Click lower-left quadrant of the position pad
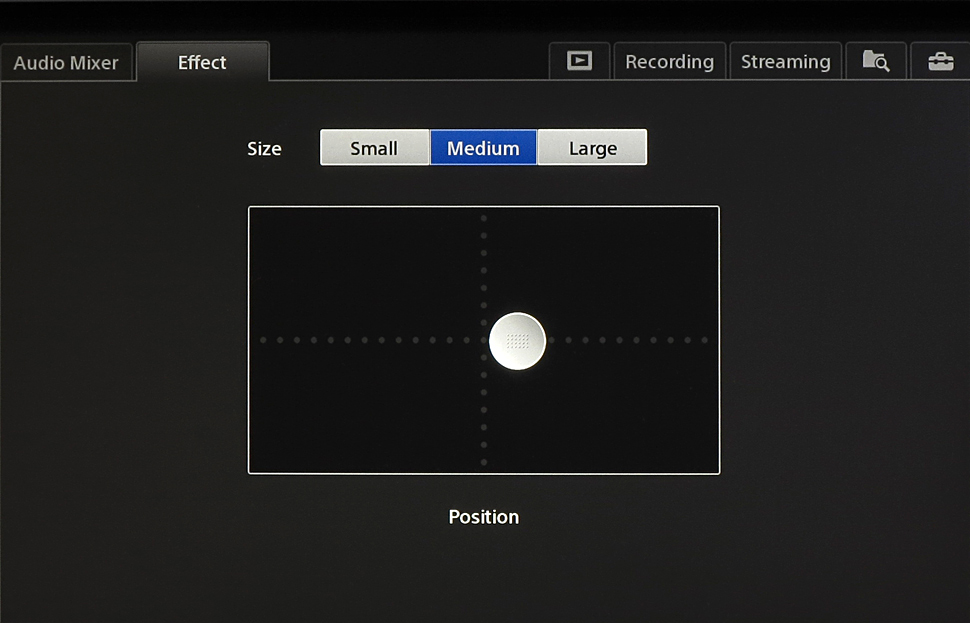 coord(366,407)
